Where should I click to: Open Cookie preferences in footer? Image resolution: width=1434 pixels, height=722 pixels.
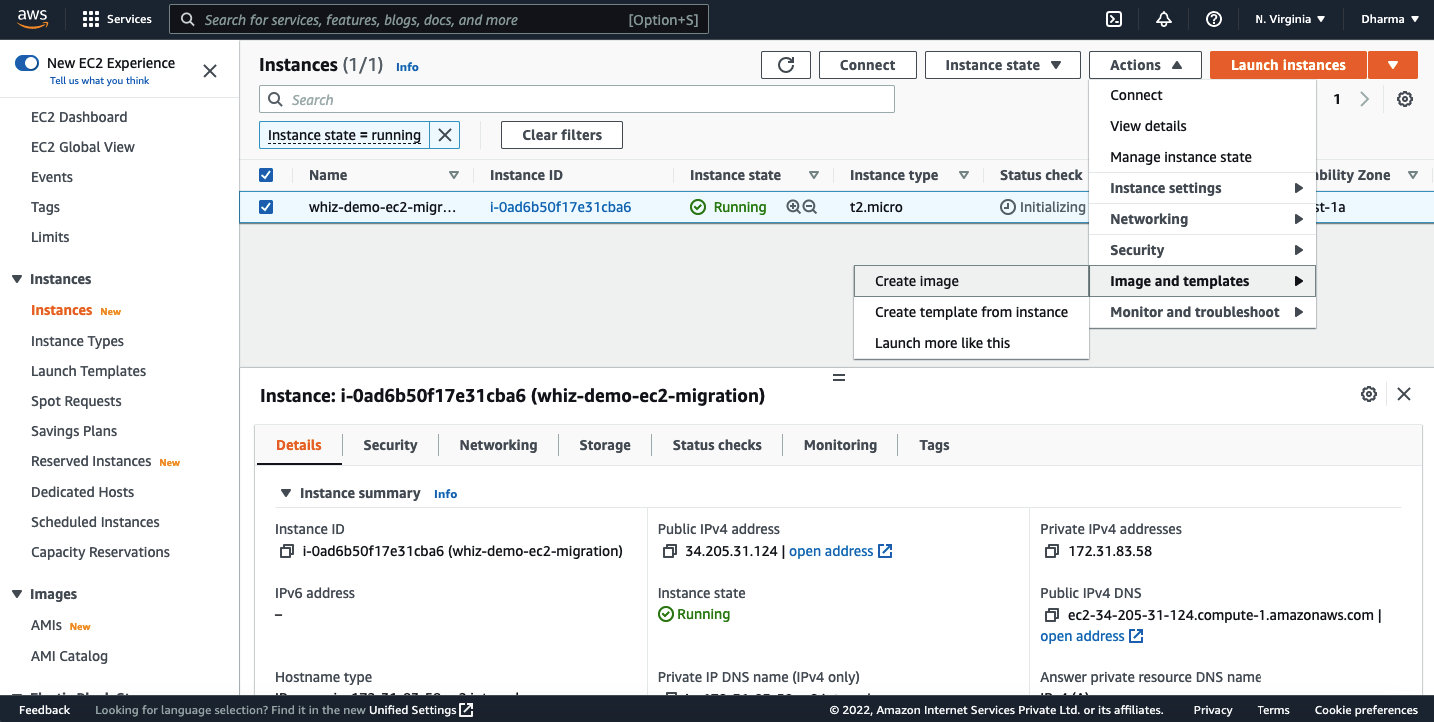coord(1366,710)
